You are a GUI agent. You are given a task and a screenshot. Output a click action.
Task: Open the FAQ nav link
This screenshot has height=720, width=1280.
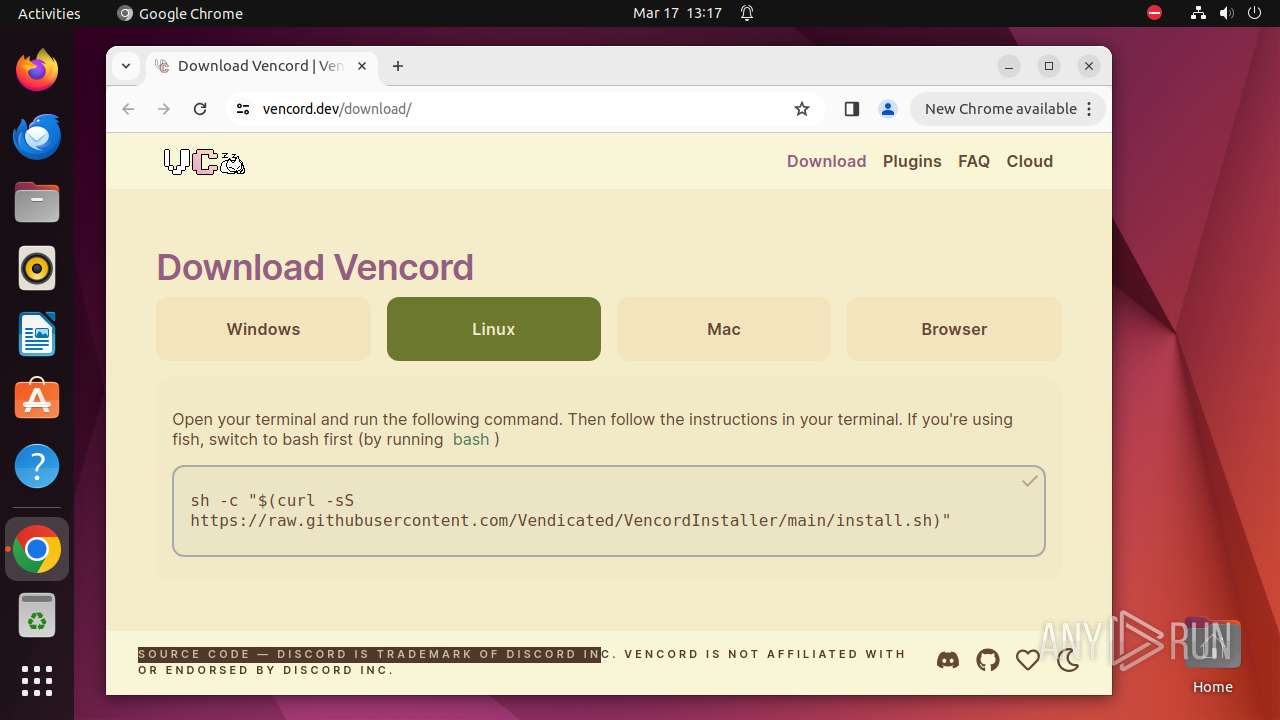pos(974,161)
